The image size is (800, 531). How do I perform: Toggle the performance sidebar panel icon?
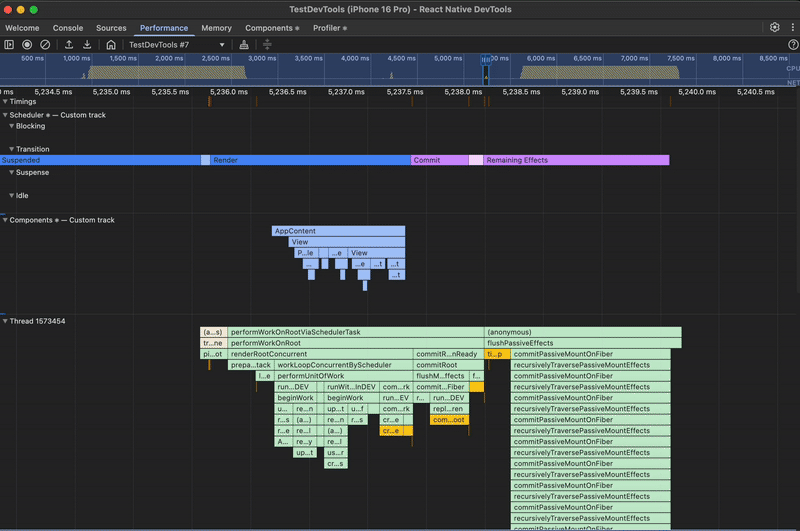pyautogui.click(x=9, y=45)
